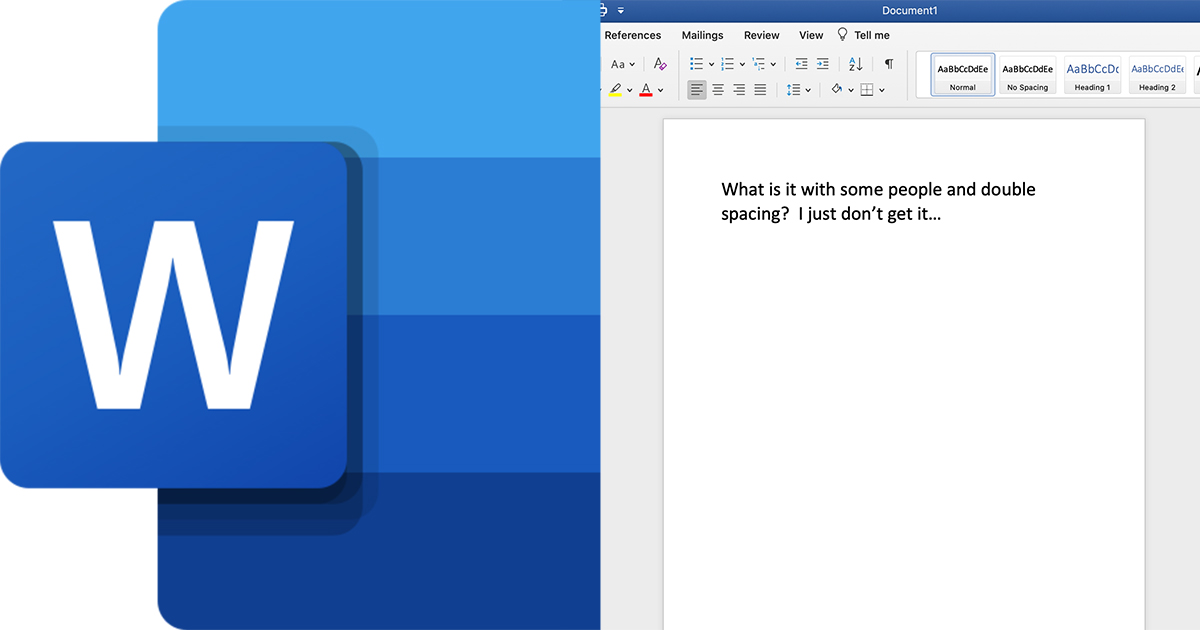Viewport: 1200px width, 630px height.
Task: Apply a numbered list
Action: 727,64
